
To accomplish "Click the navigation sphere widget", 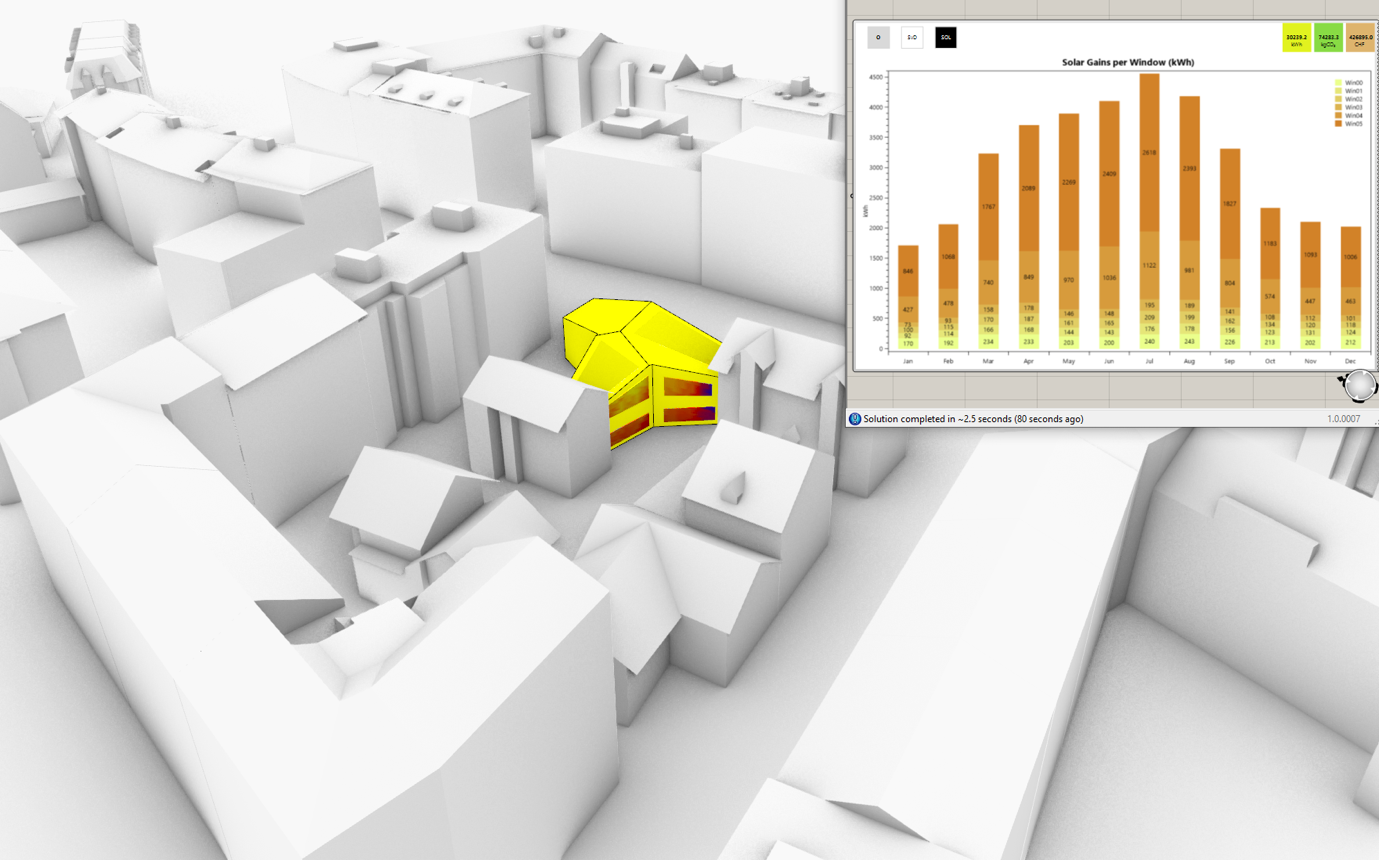I will [x=1360, y=386].
